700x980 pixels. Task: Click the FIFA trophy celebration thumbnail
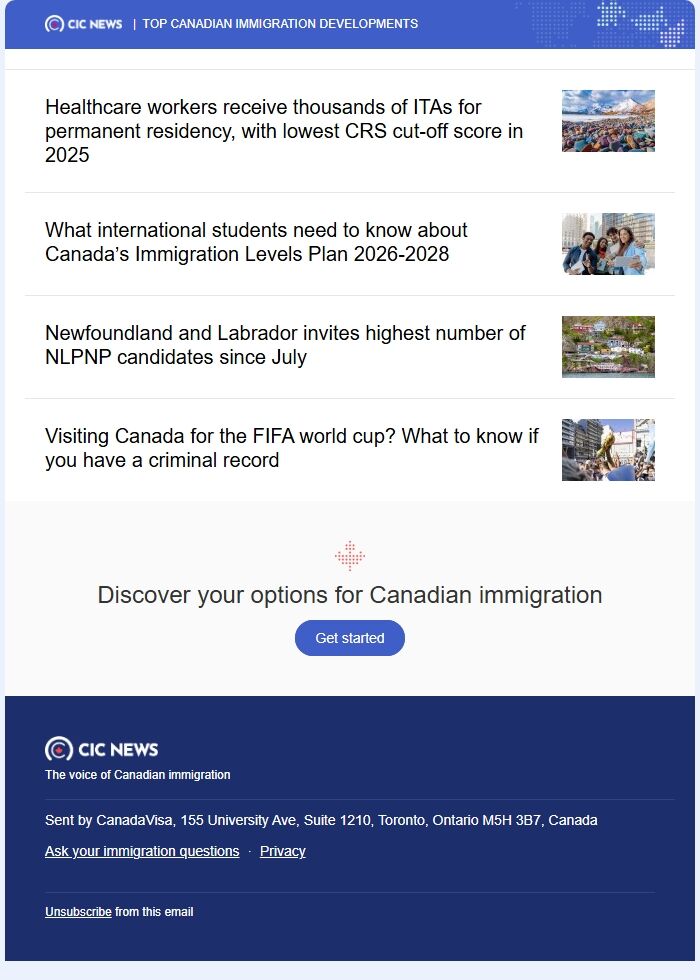[607, 449]
